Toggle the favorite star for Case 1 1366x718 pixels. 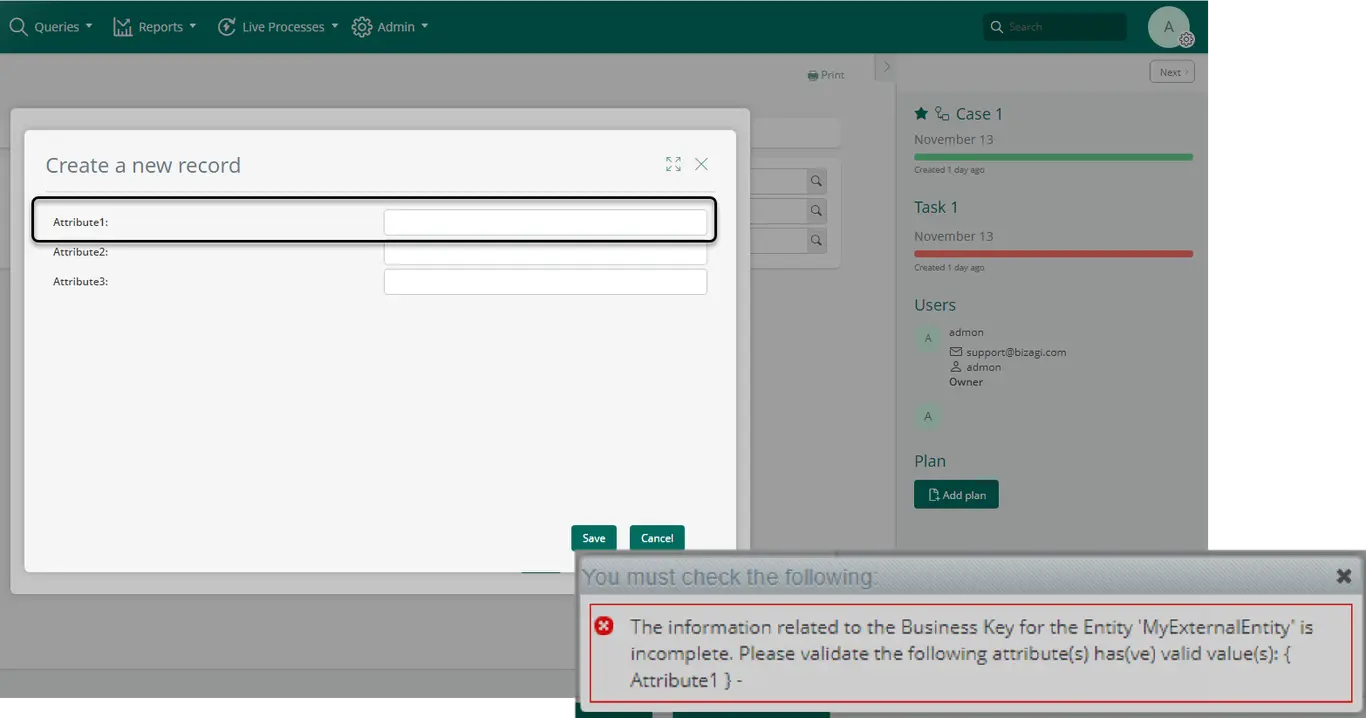(921, 114)
